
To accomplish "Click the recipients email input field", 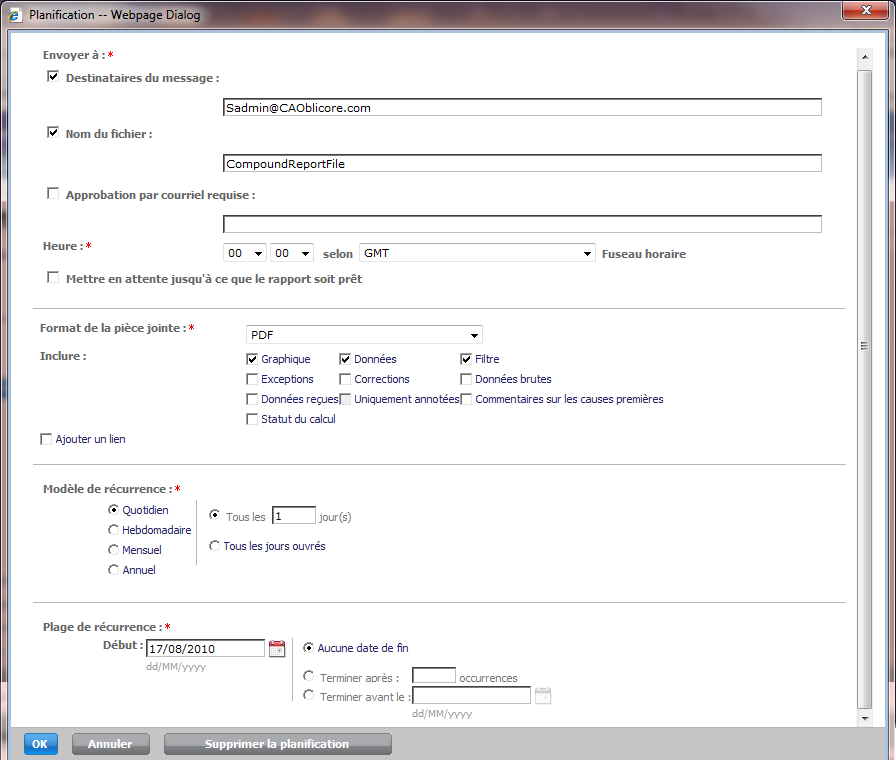I will [x=522, y=107].
